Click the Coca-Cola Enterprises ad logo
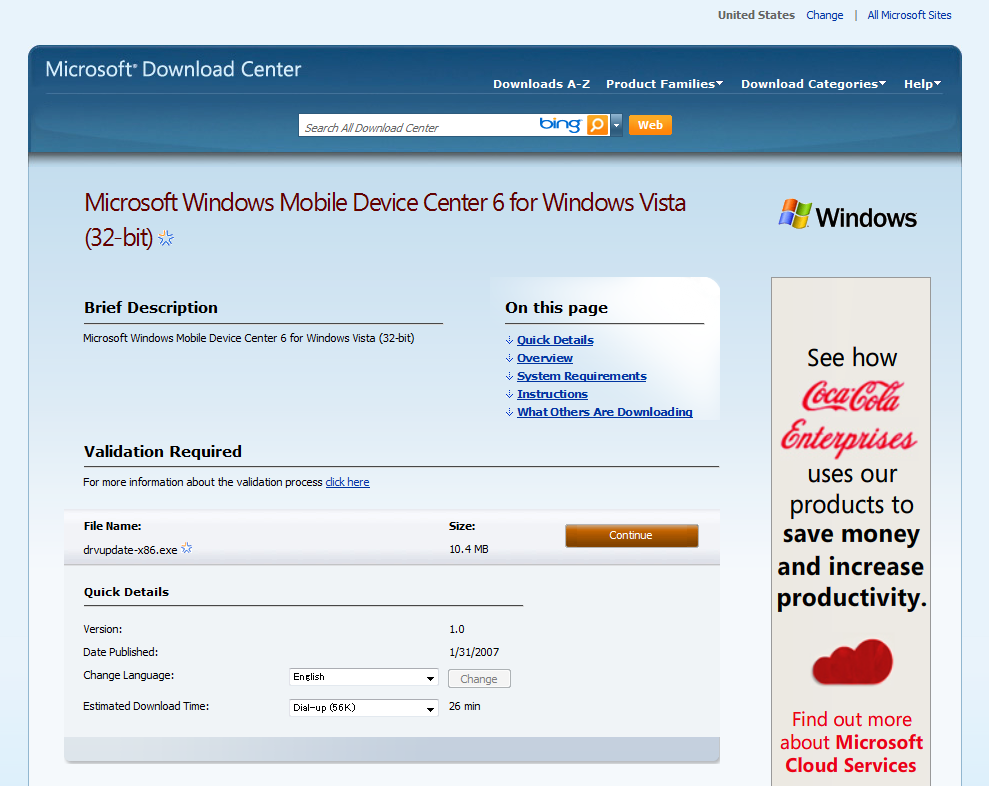Viewport: 989px width, 786px height. tap(850, 418)
